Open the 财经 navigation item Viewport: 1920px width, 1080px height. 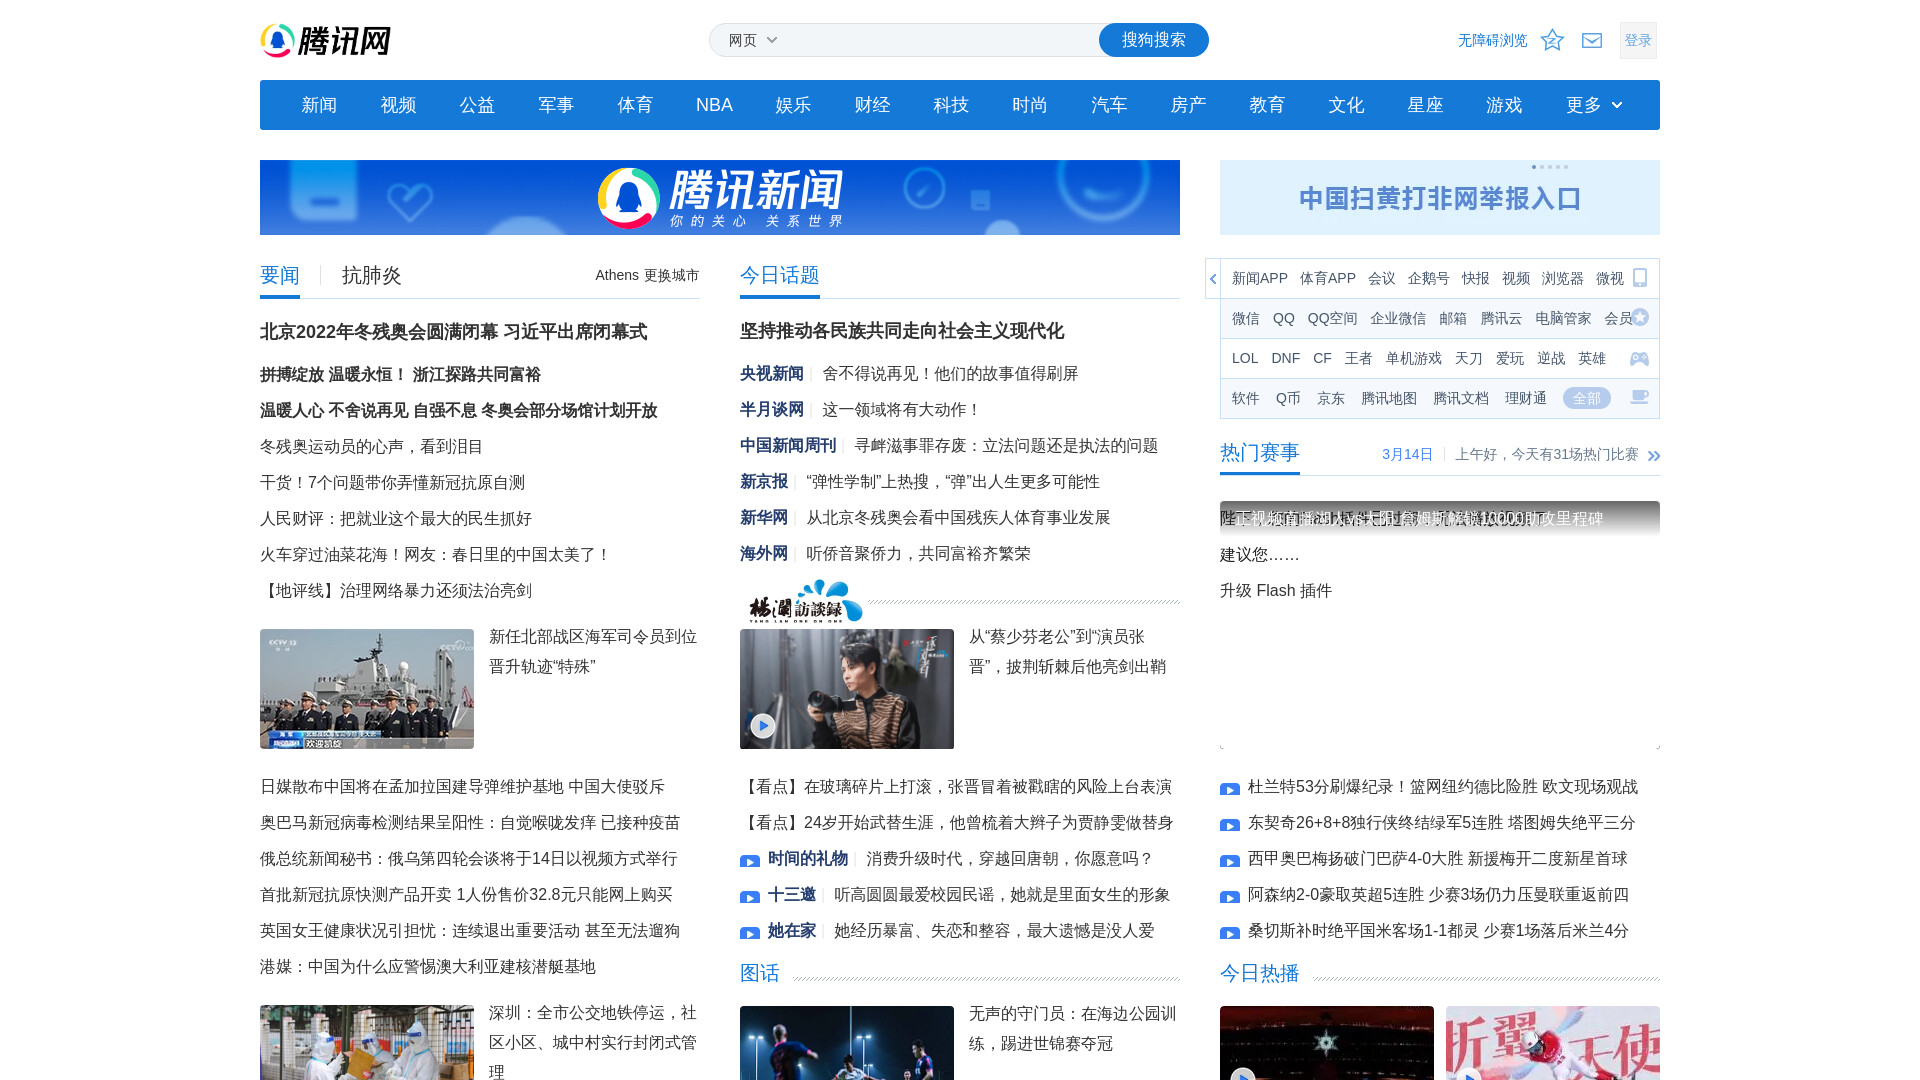[x=872, y=105]
